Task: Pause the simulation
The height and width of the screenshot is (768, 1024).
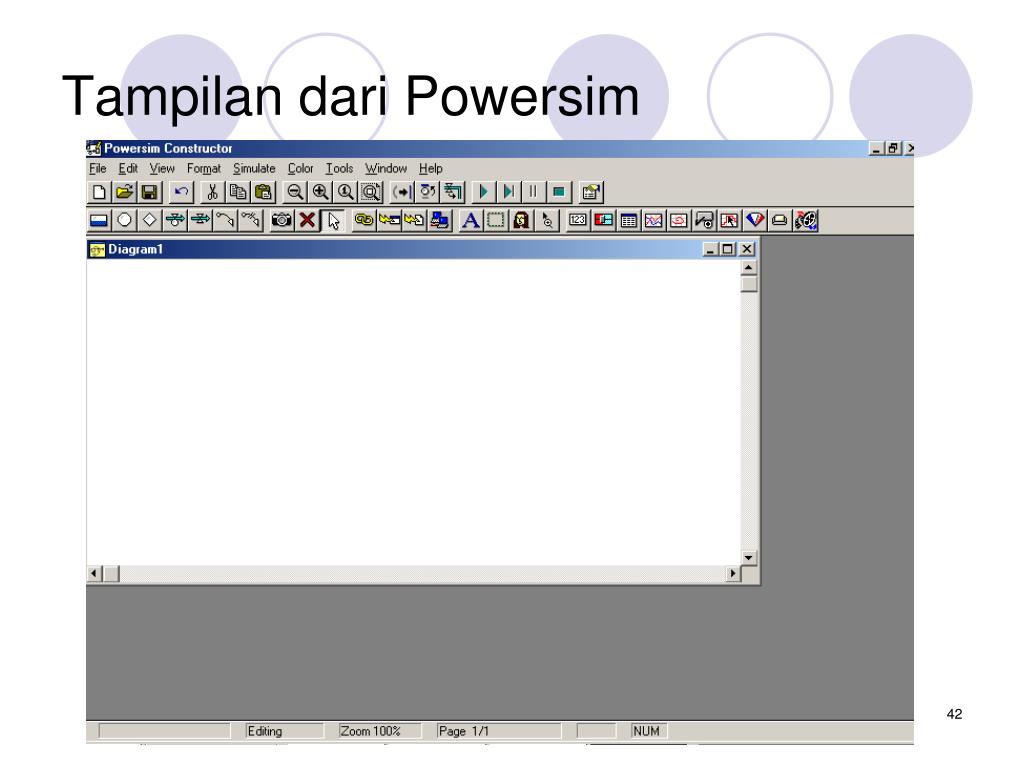Action: coord(533,192)
